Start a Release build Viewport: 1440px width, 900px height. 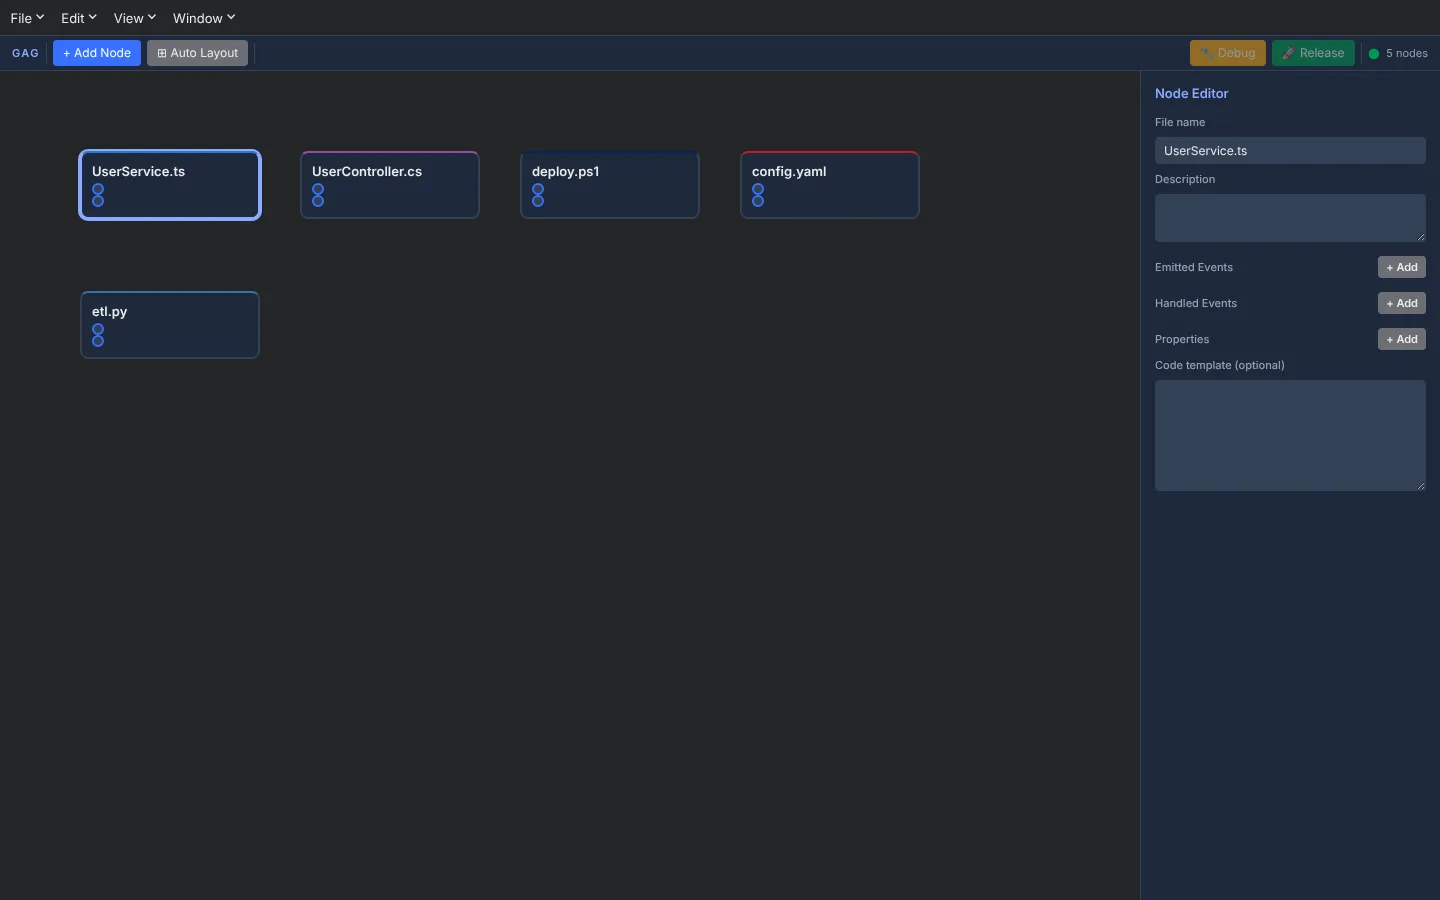point(1313,53)
